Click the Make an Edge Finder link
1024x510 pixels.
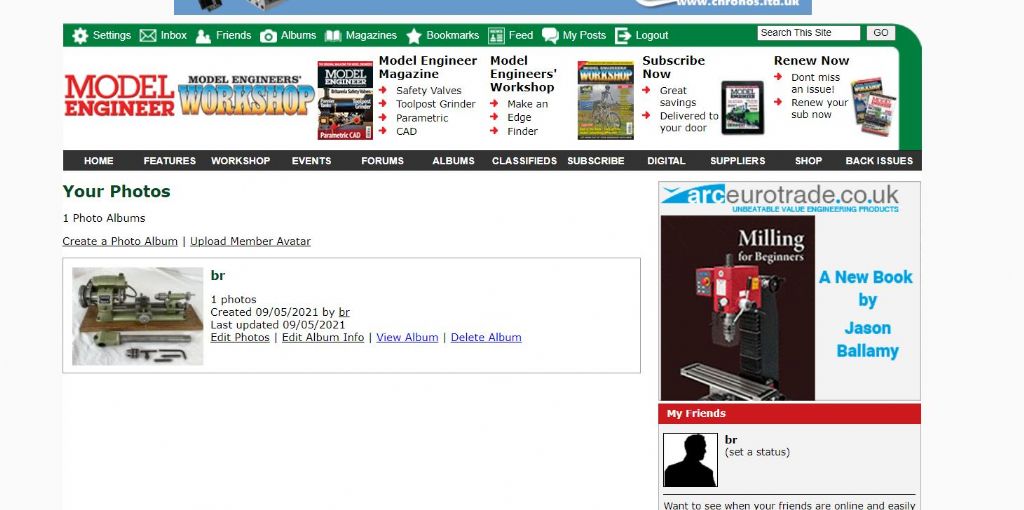528,118
